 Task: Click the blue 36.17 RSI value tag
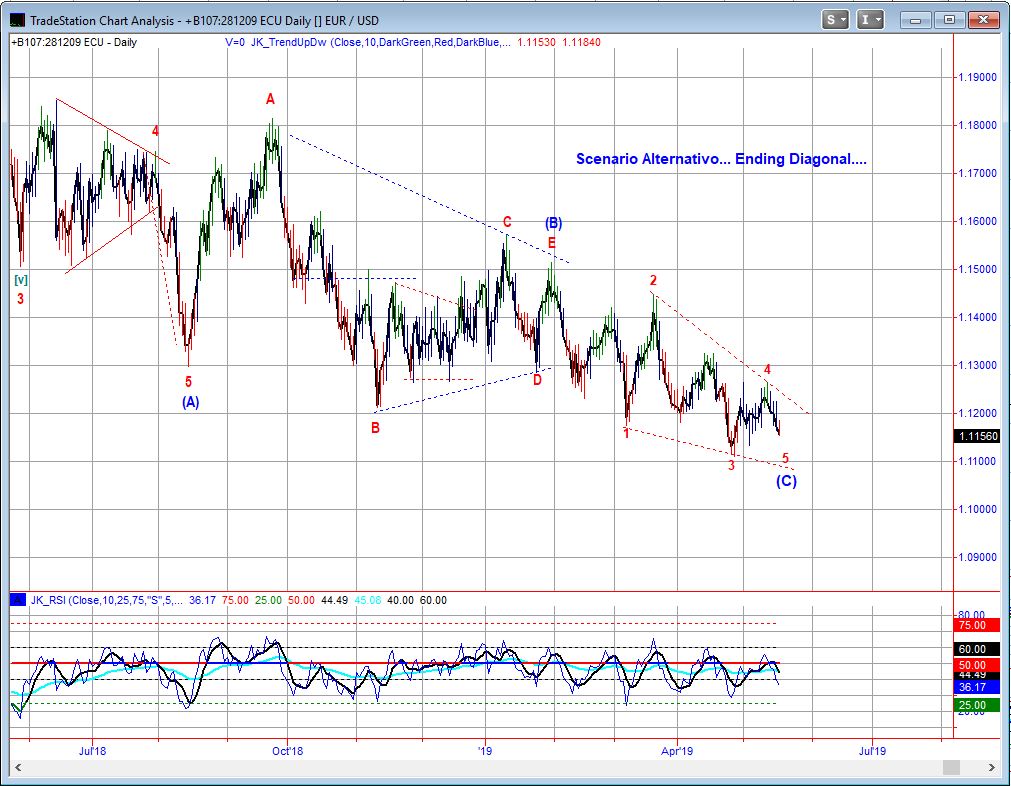tap(976, 687)
